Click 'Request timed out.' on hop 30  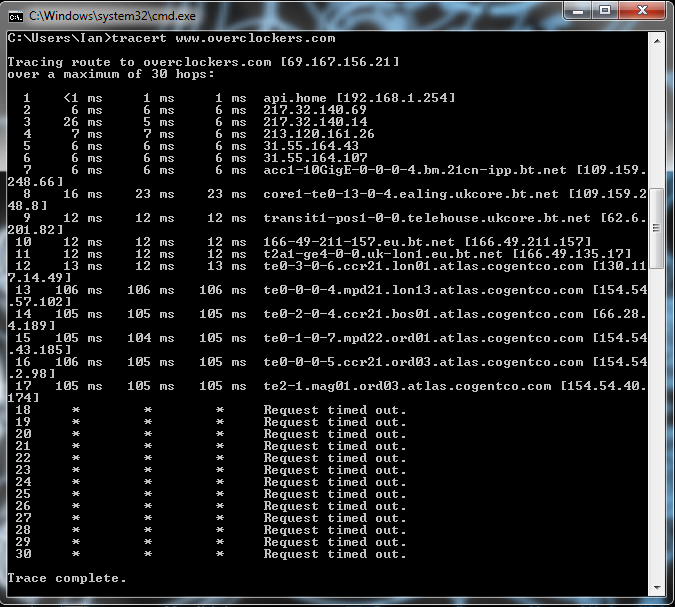click(x=335, y=554)
